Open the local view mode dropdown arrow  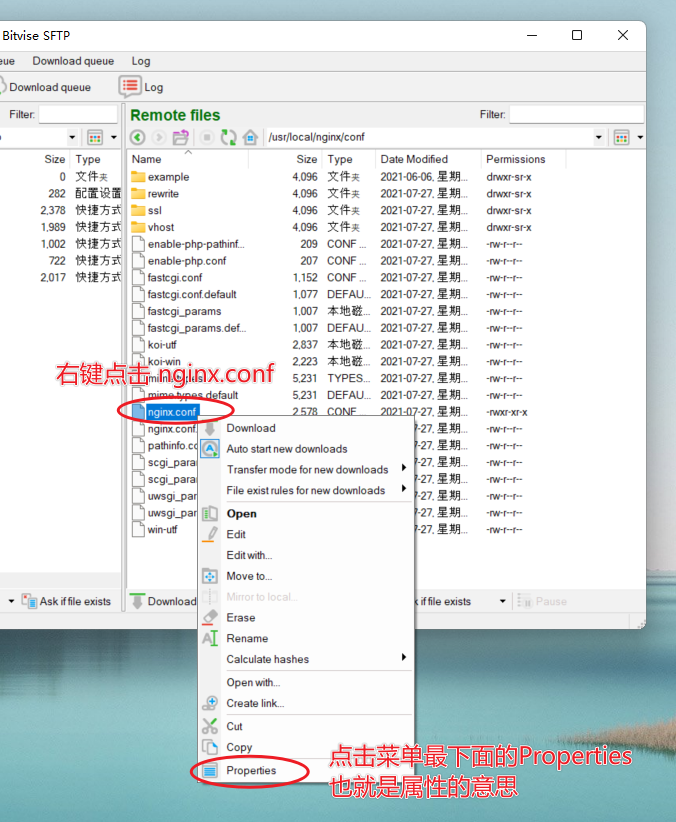point(113,137)
